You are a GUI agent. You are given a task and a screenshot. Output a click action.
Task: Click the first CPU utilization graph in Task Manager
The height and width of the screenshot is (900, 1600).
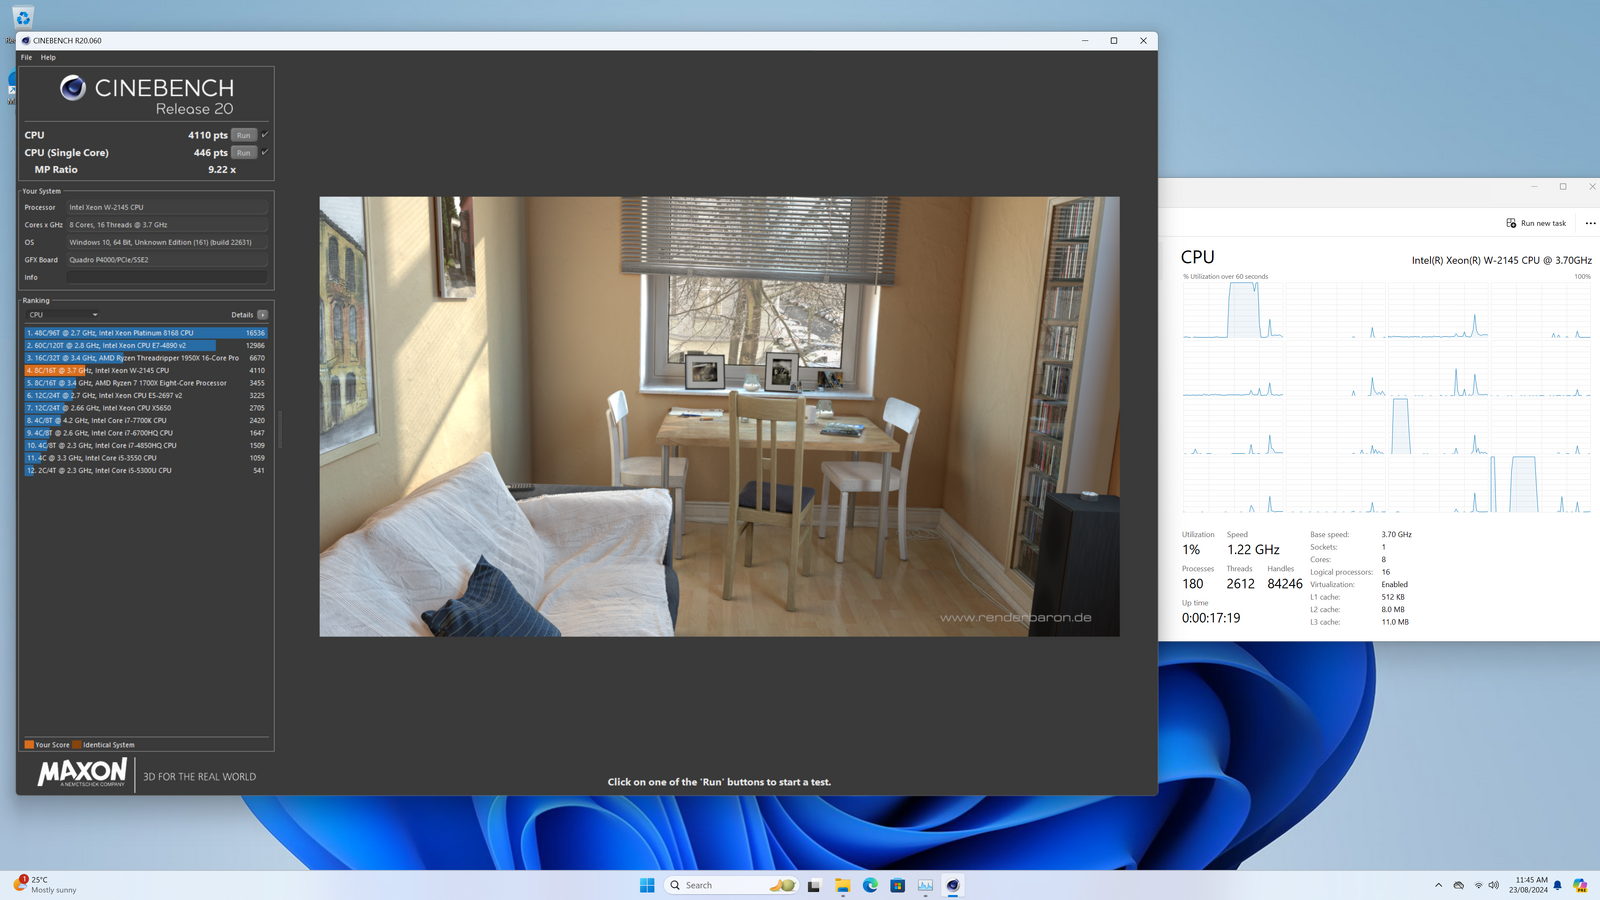(1232, 310)
